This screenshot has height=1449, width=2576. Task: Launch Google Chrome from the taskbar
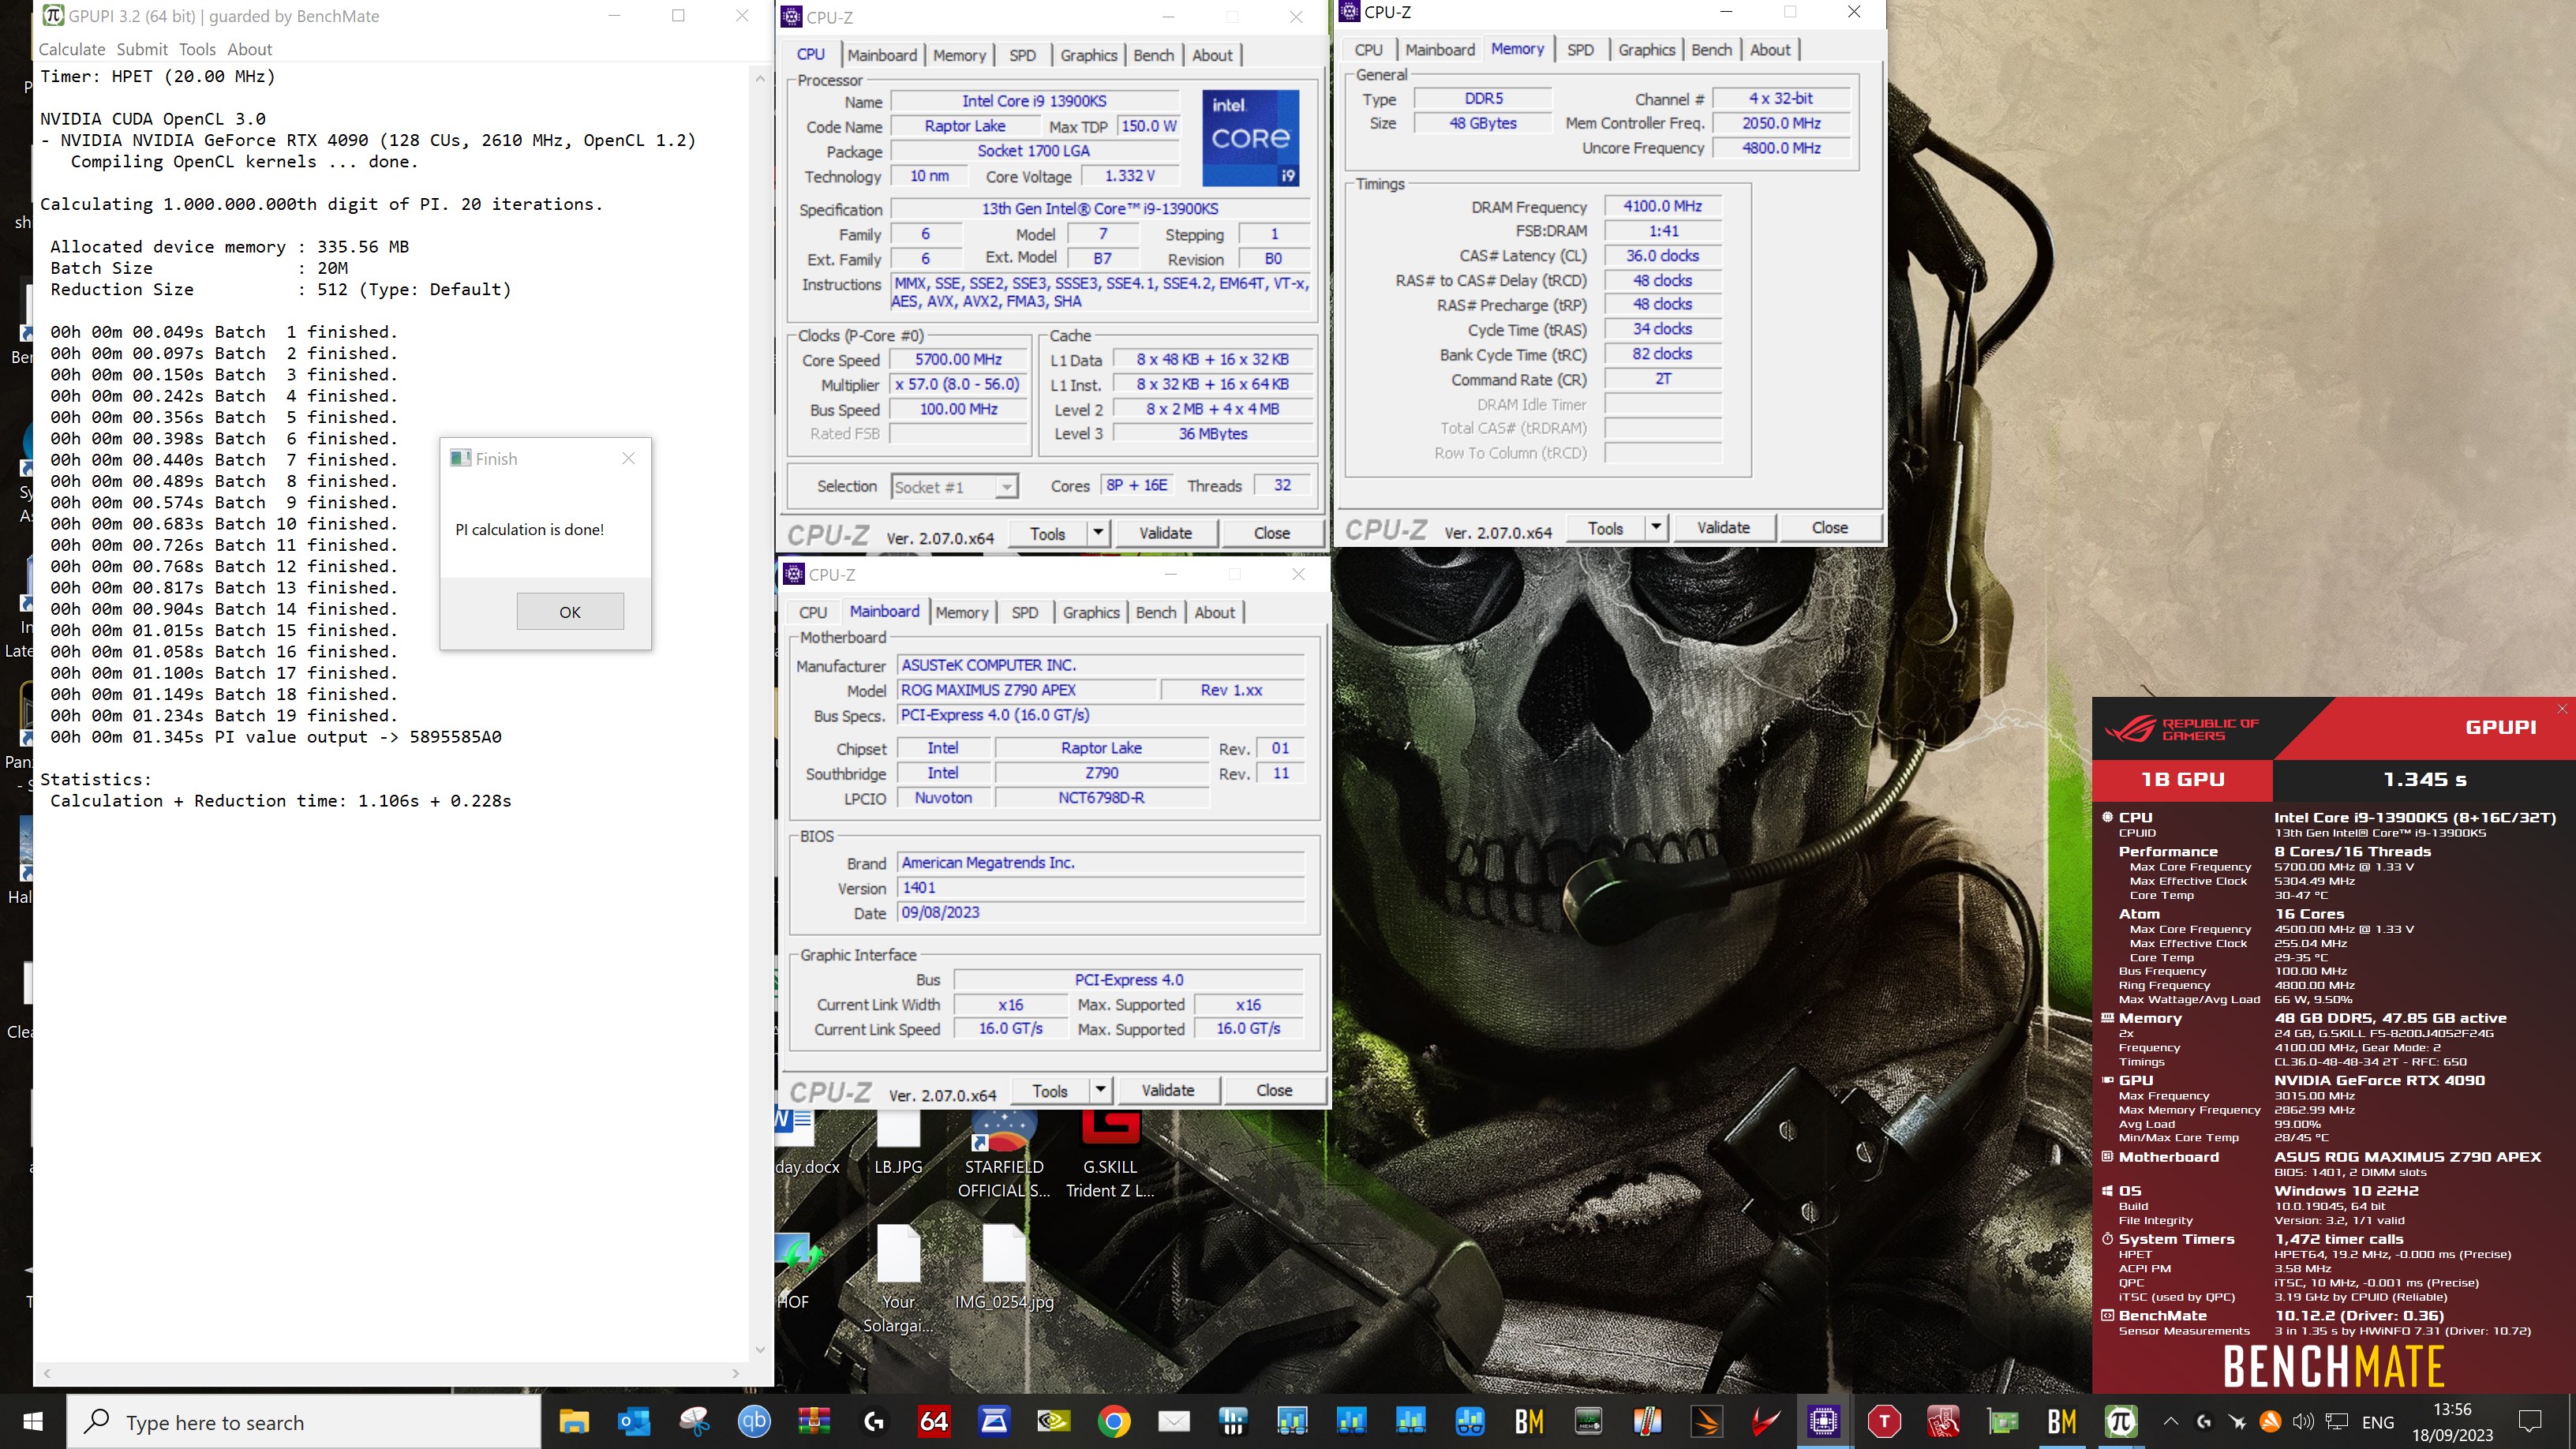click(1113, 1421)
